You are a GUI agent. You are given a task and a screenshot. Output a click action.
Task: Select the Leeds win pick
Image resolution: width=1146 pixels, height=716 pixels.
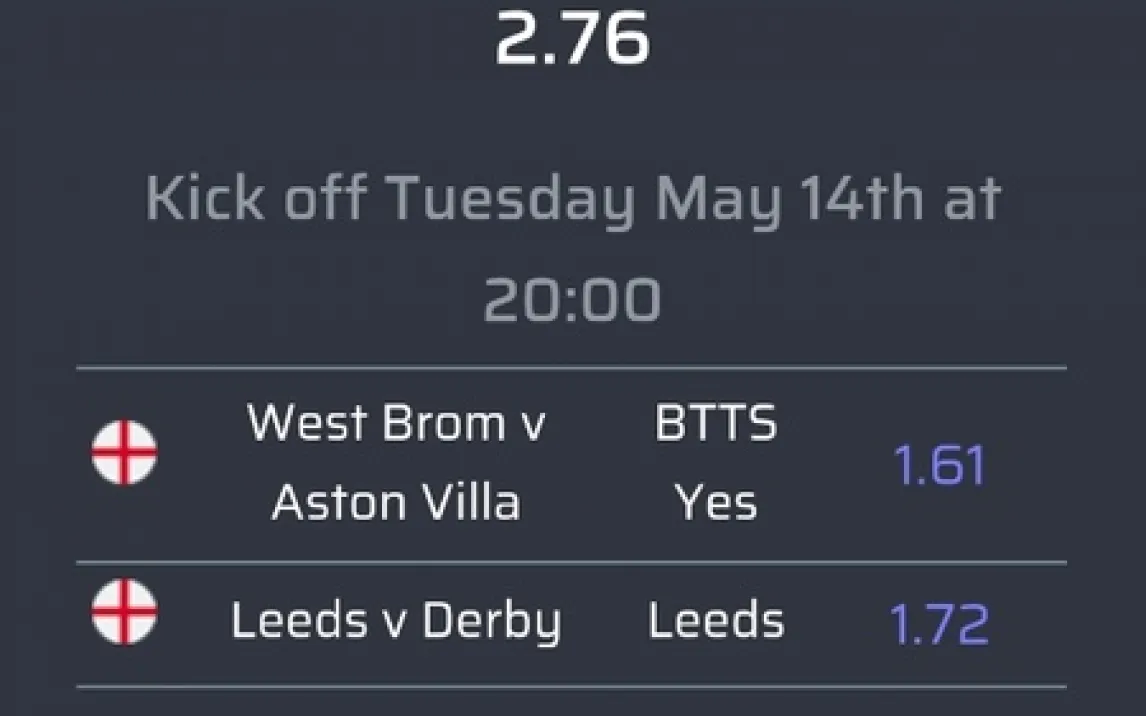coord(715,621)
